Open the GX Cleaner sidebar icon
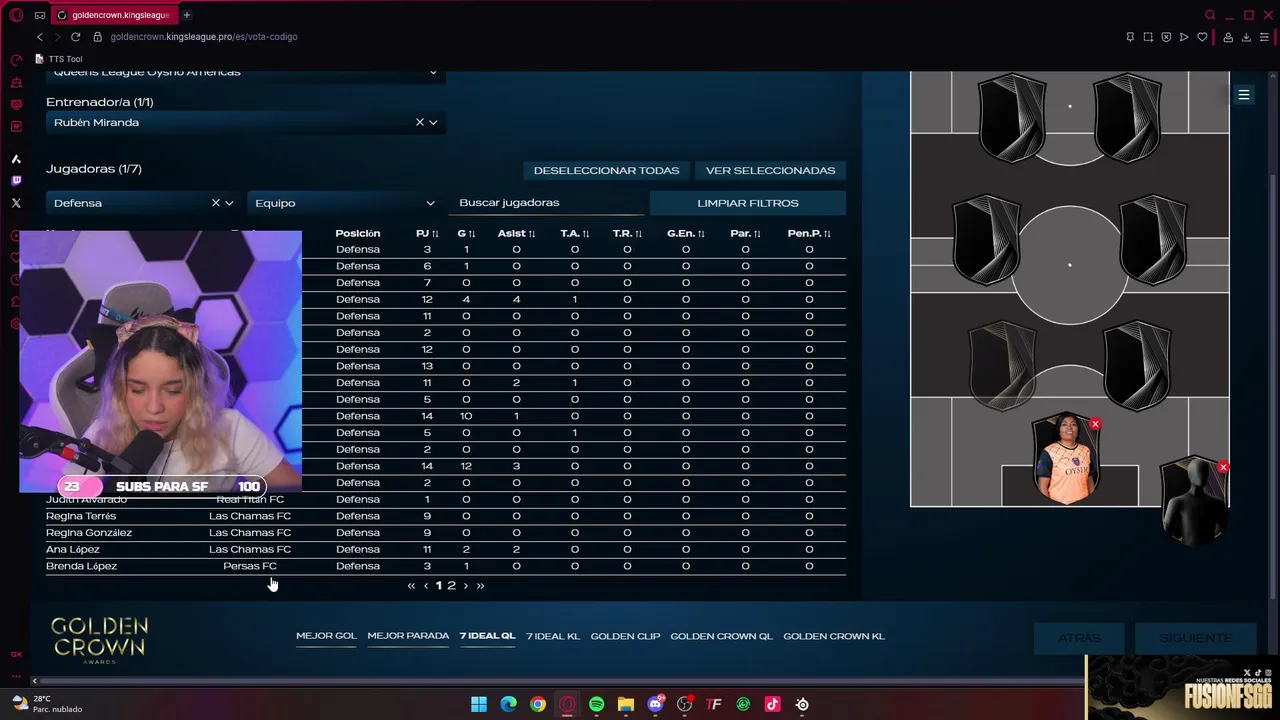 click(x=16, y=82)
